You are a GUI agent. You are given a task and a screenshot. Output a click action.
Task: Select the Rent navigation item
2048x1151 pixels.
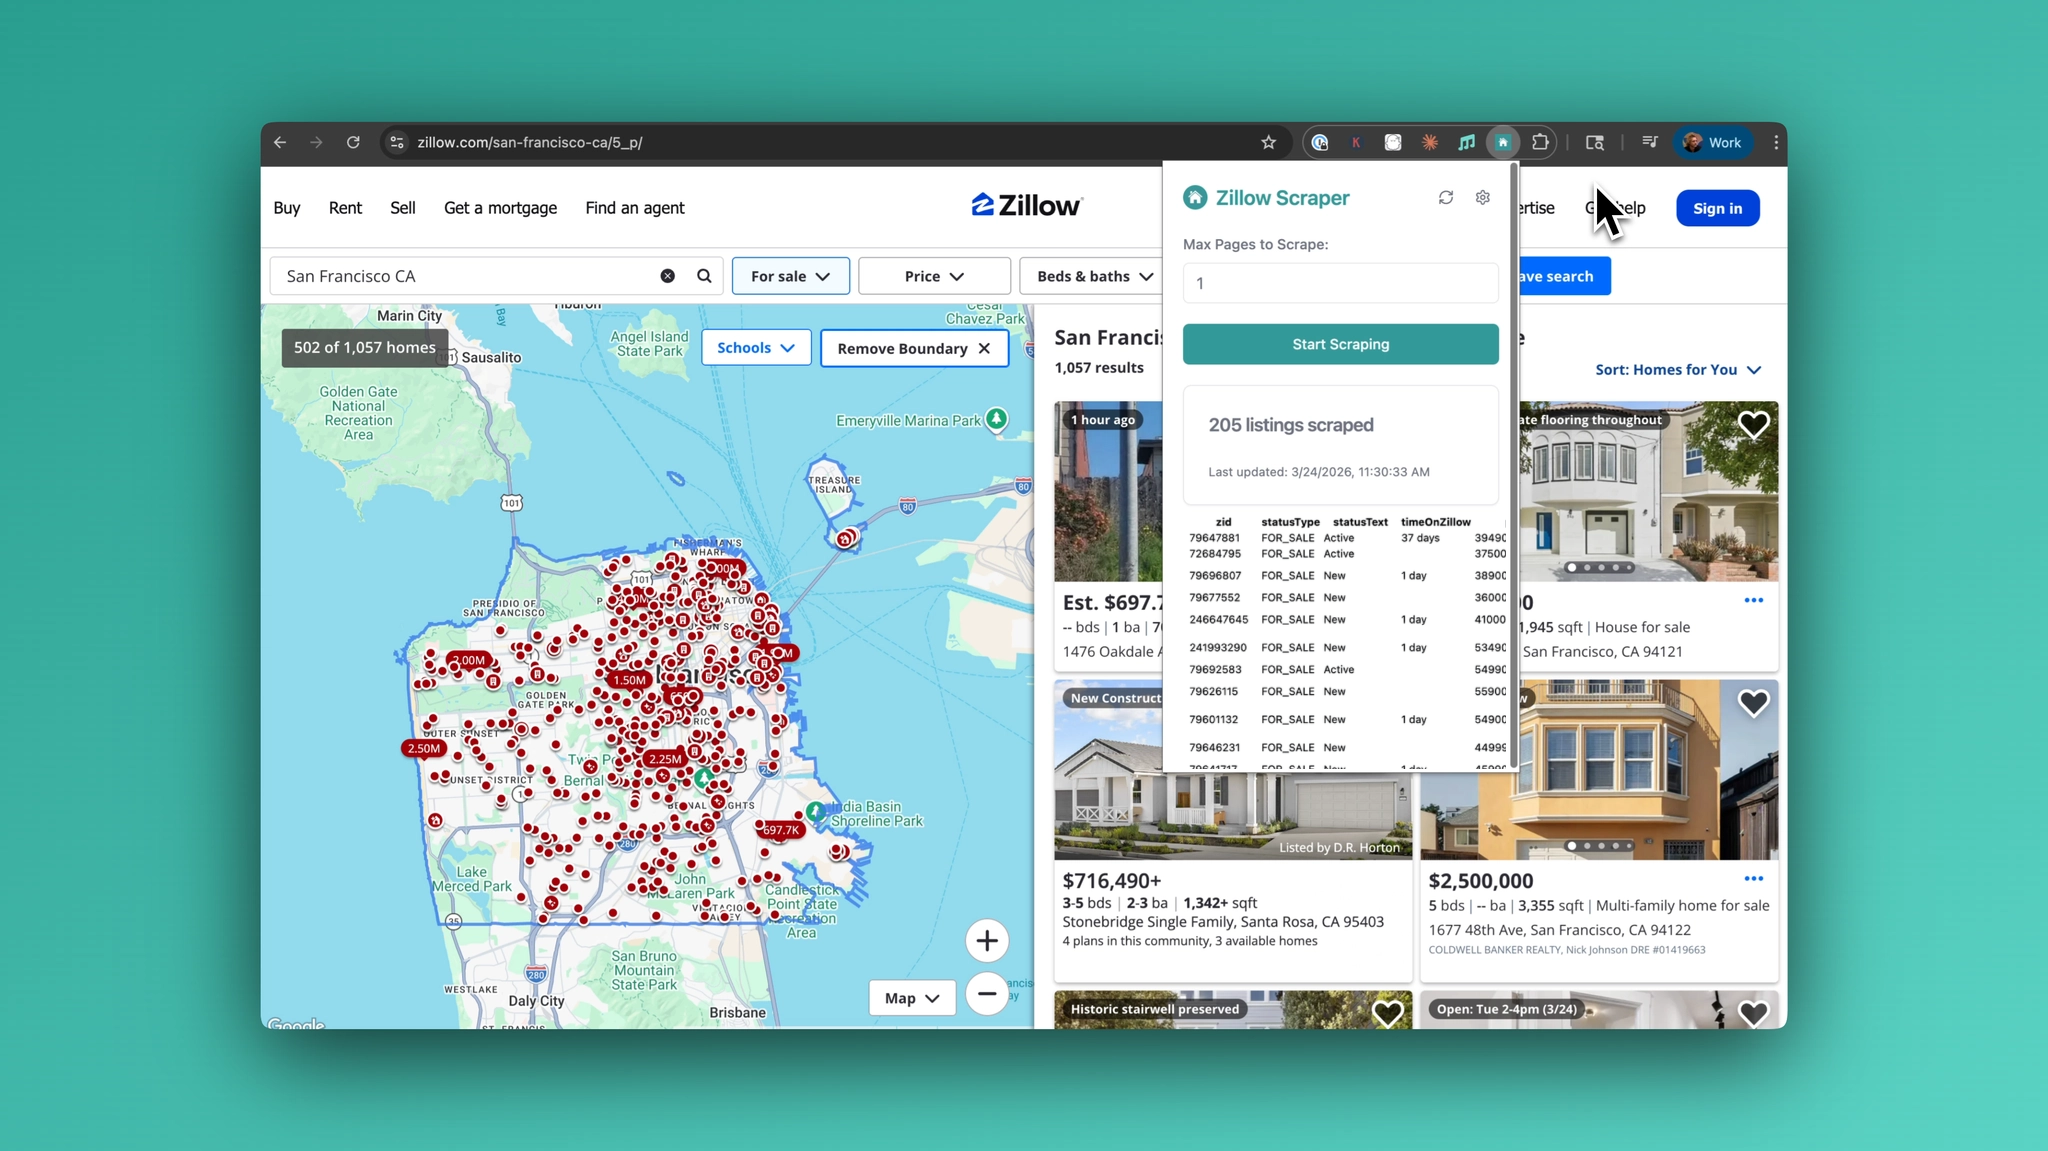click(345, 208)
